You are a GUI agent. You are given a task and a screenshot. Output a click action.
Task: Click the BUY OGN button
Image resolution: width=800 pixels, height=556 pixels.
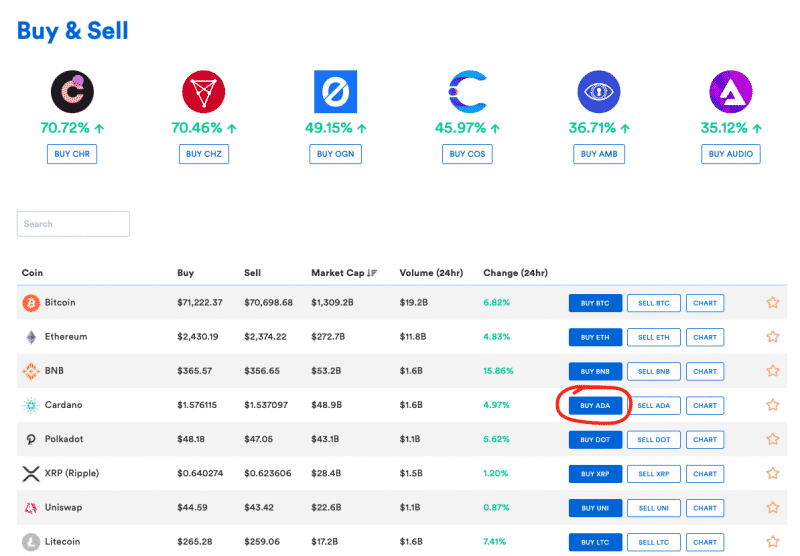pos(335,154)
